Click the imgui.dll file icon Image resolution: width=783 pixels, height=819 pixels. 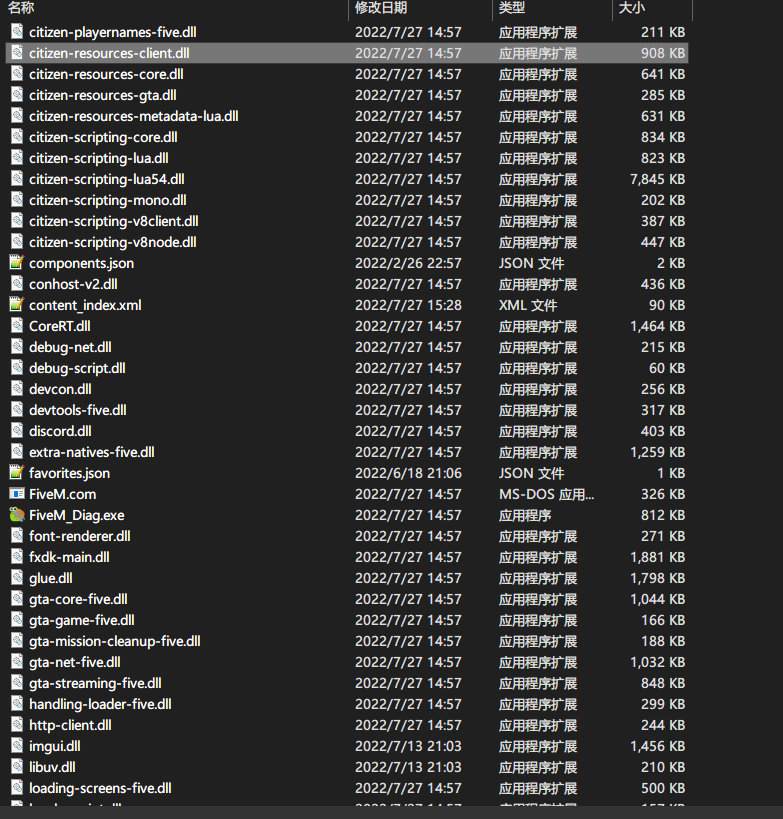click(17, 745)
